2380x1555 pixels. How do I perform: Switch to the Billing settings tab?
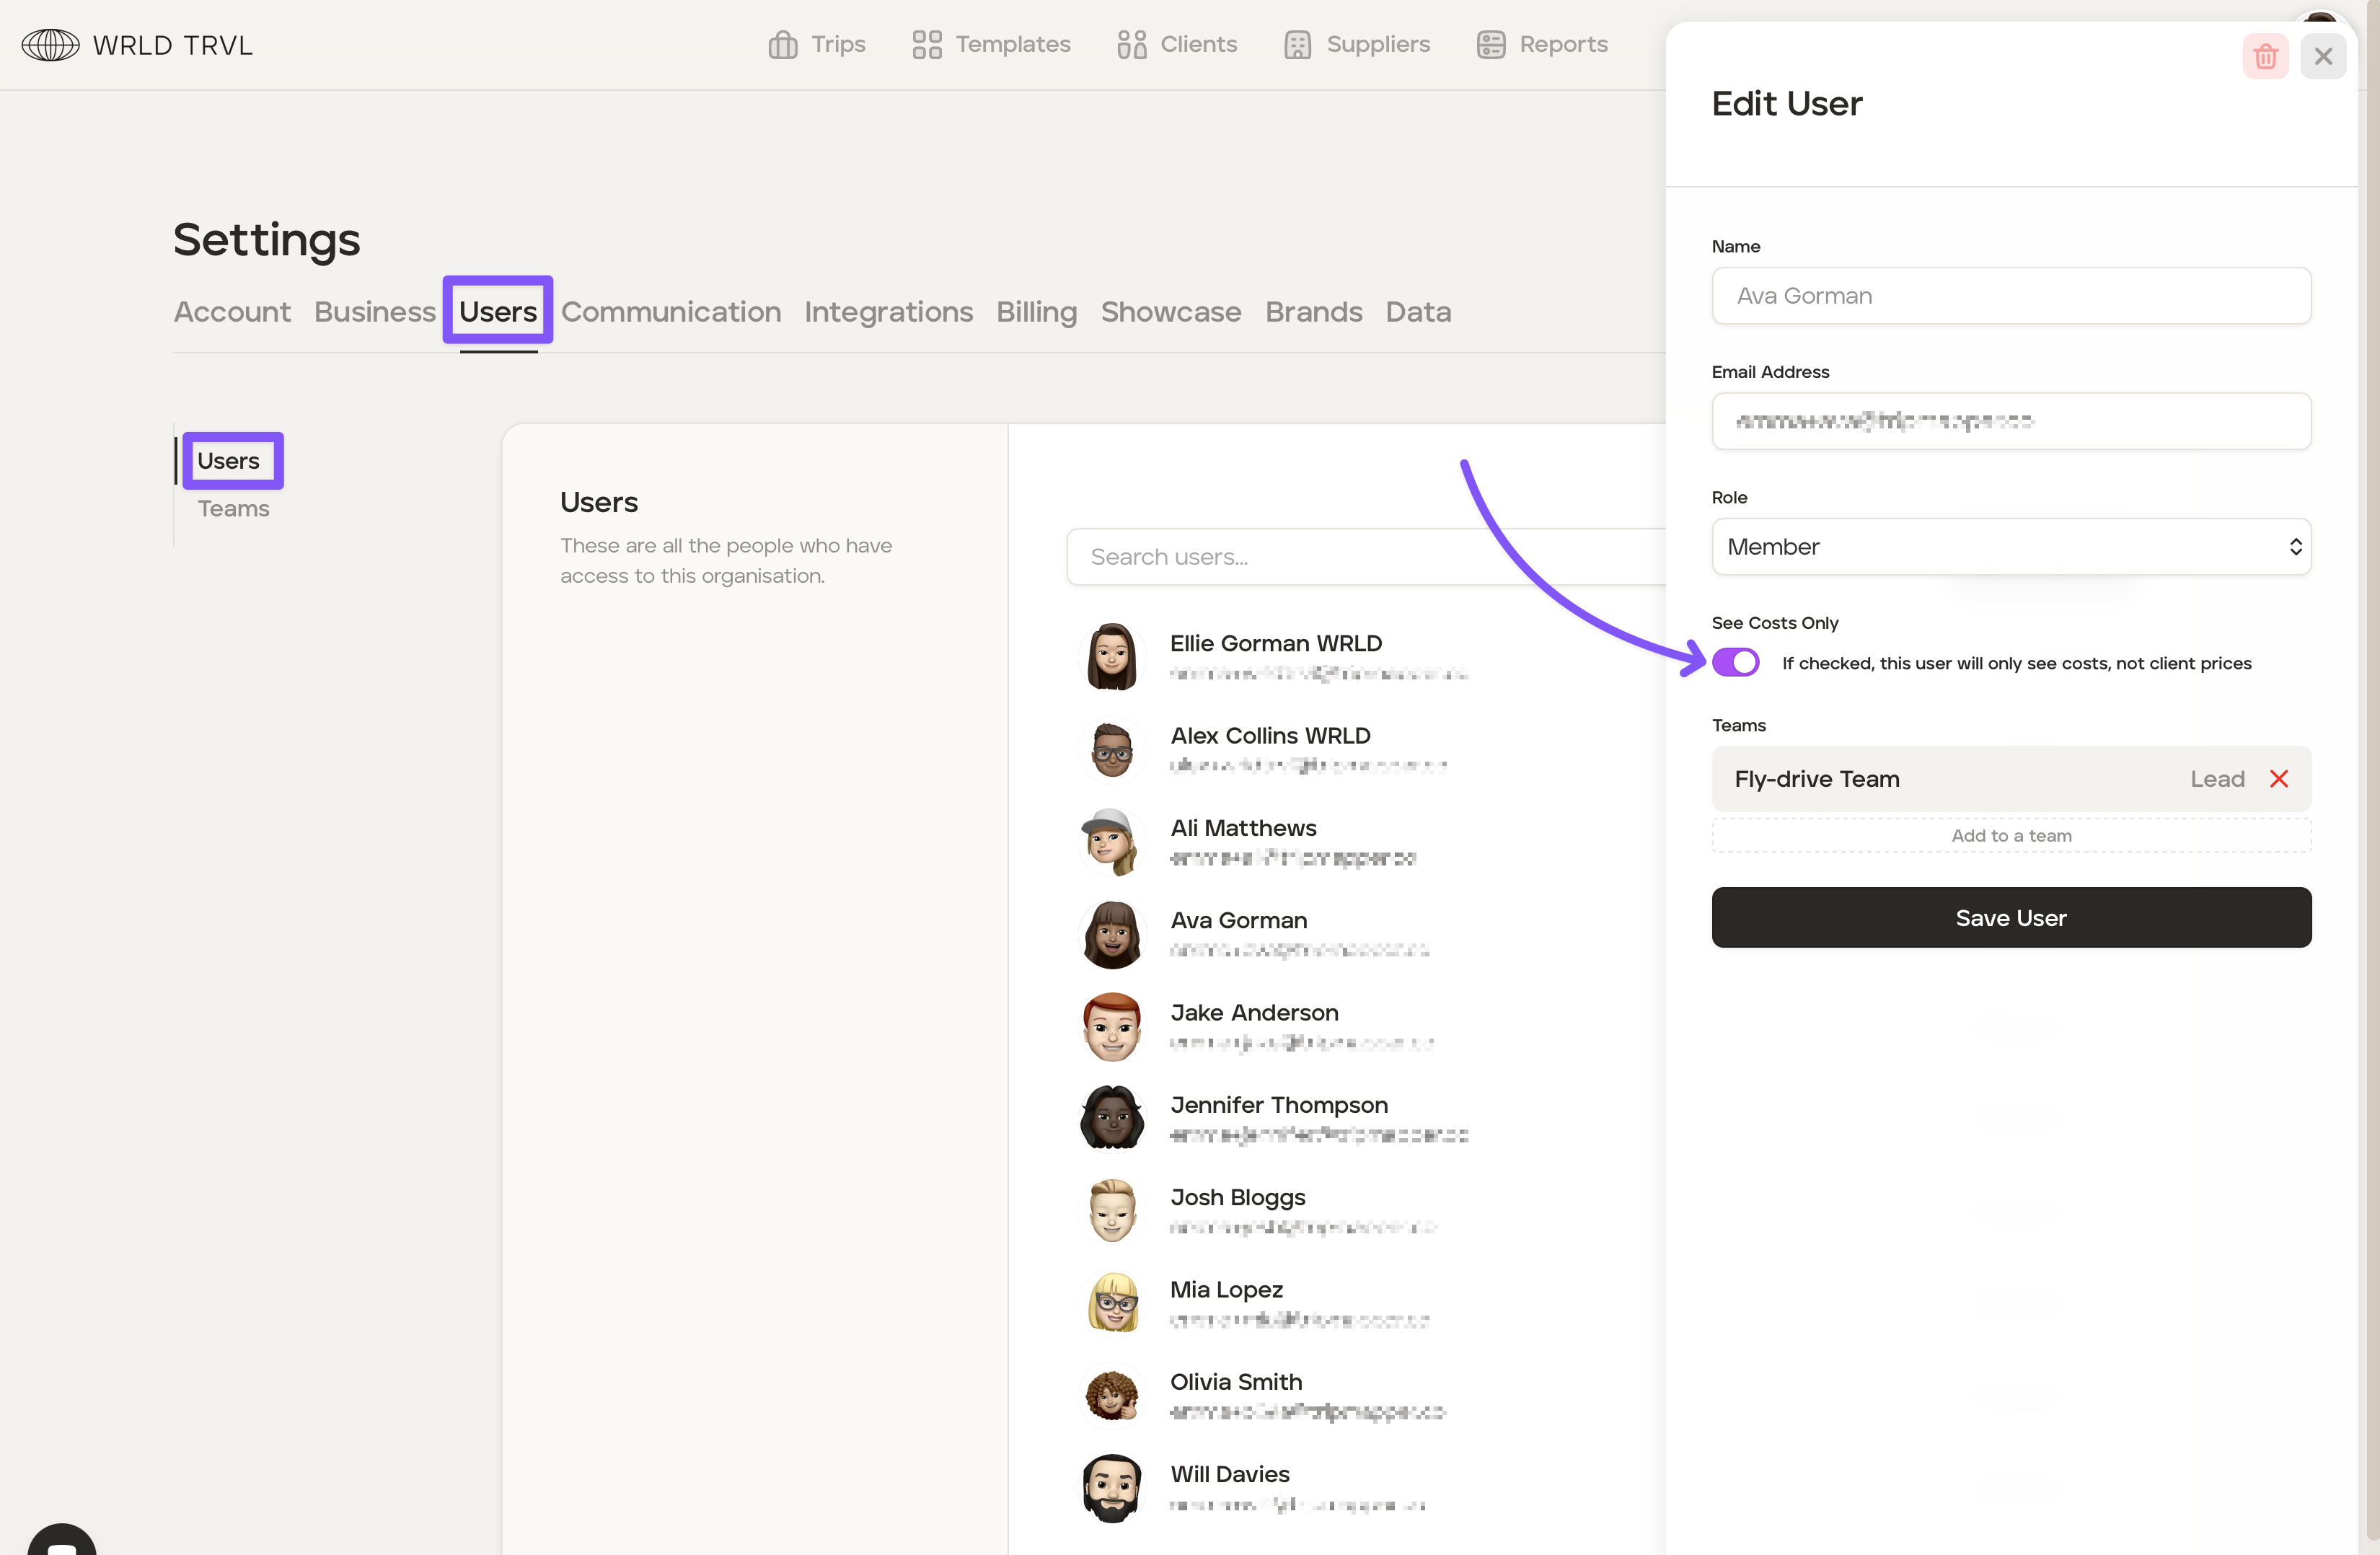point(1036,312)
